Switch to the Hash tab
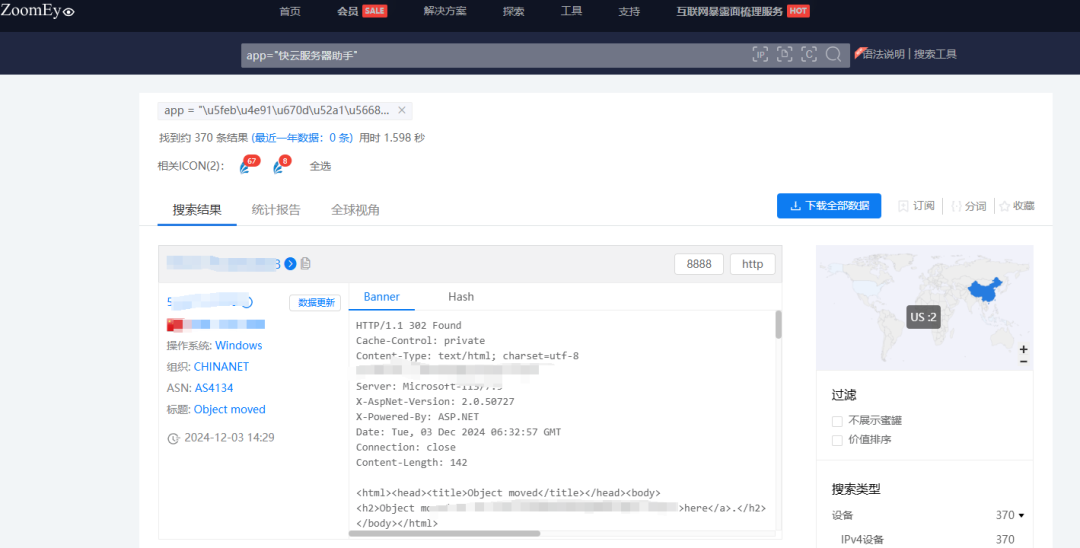Viewport: 1080px width, 548px height. click(461, 297)
